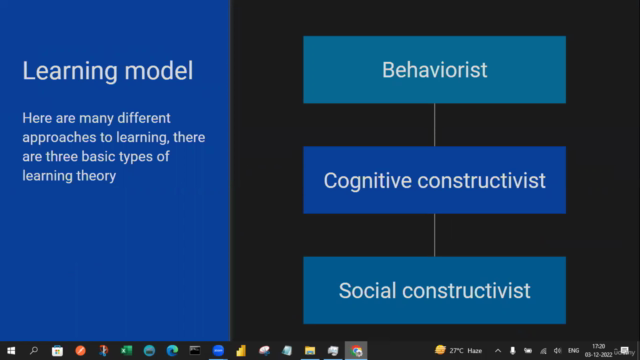Select the Cognitive constructivist box
This screenshot has height=360, width=640.
point(434,180)
